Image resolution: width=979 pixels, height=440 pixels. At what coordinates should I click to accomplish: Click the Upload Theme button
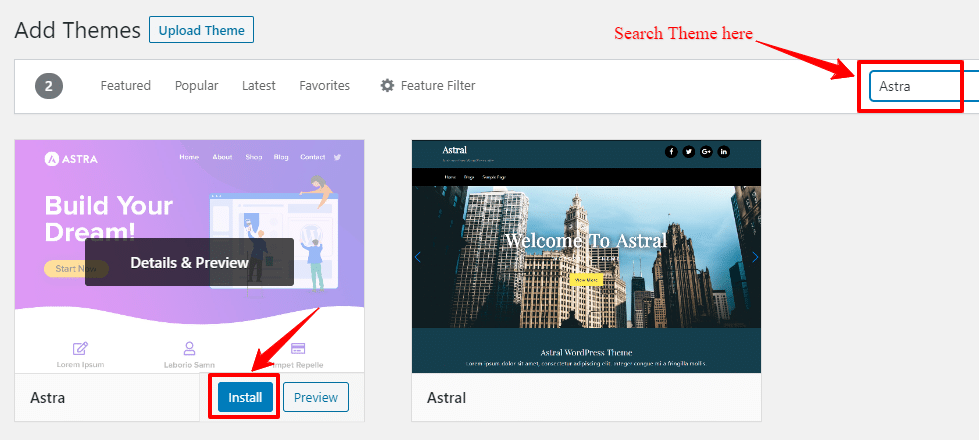click(x=201, y=30)
